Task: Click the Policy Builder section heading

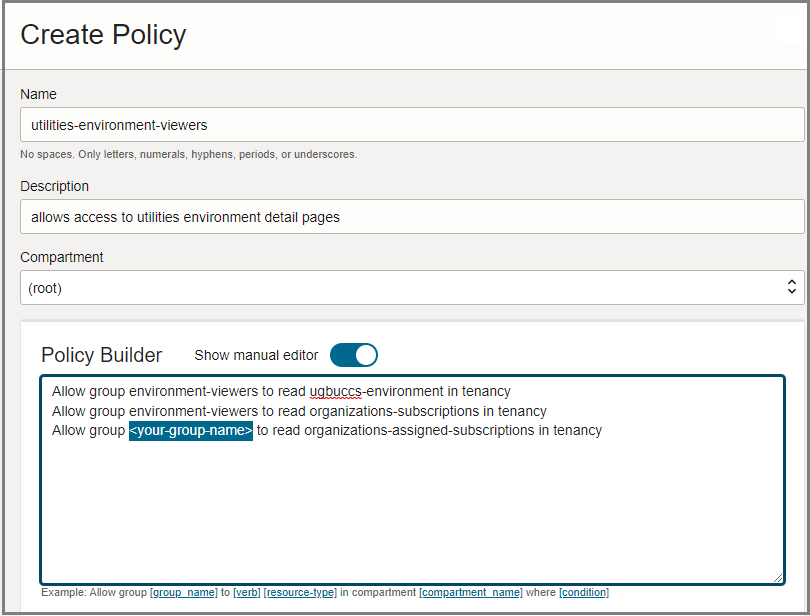Action: click(102, 356)
